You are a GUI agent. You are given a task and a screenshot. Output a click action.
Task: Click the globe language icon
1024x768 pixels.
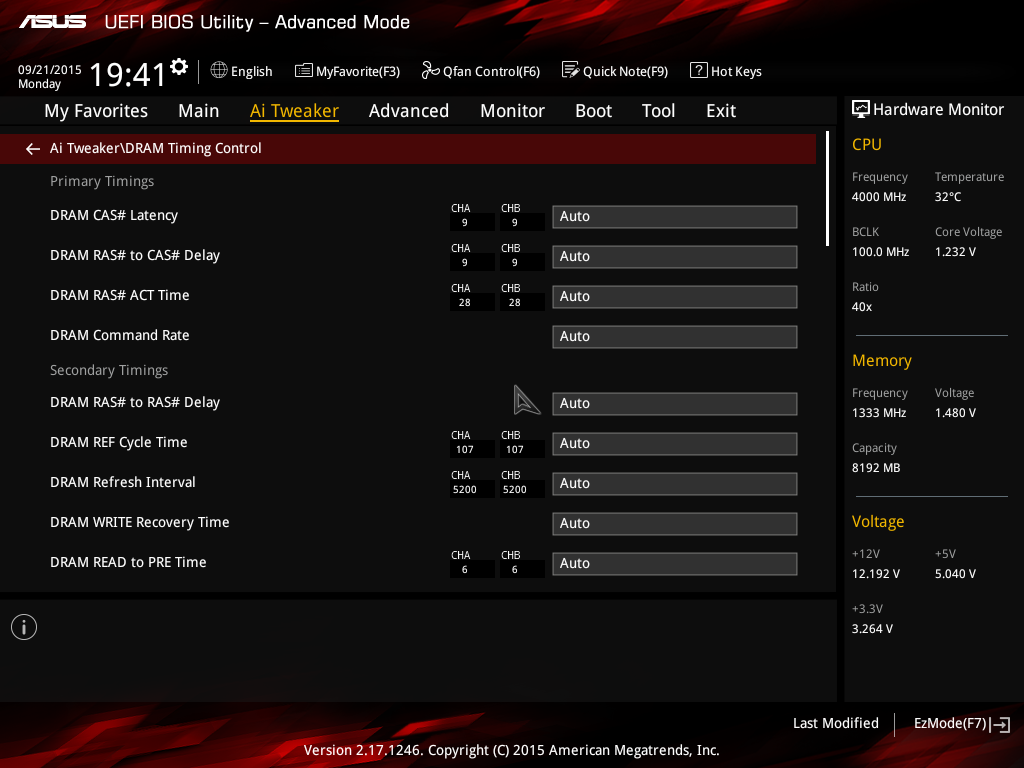[x=219, y=70]
